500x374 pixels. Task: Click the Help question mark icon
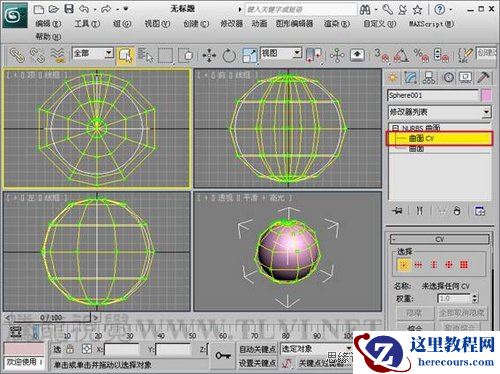439,10
